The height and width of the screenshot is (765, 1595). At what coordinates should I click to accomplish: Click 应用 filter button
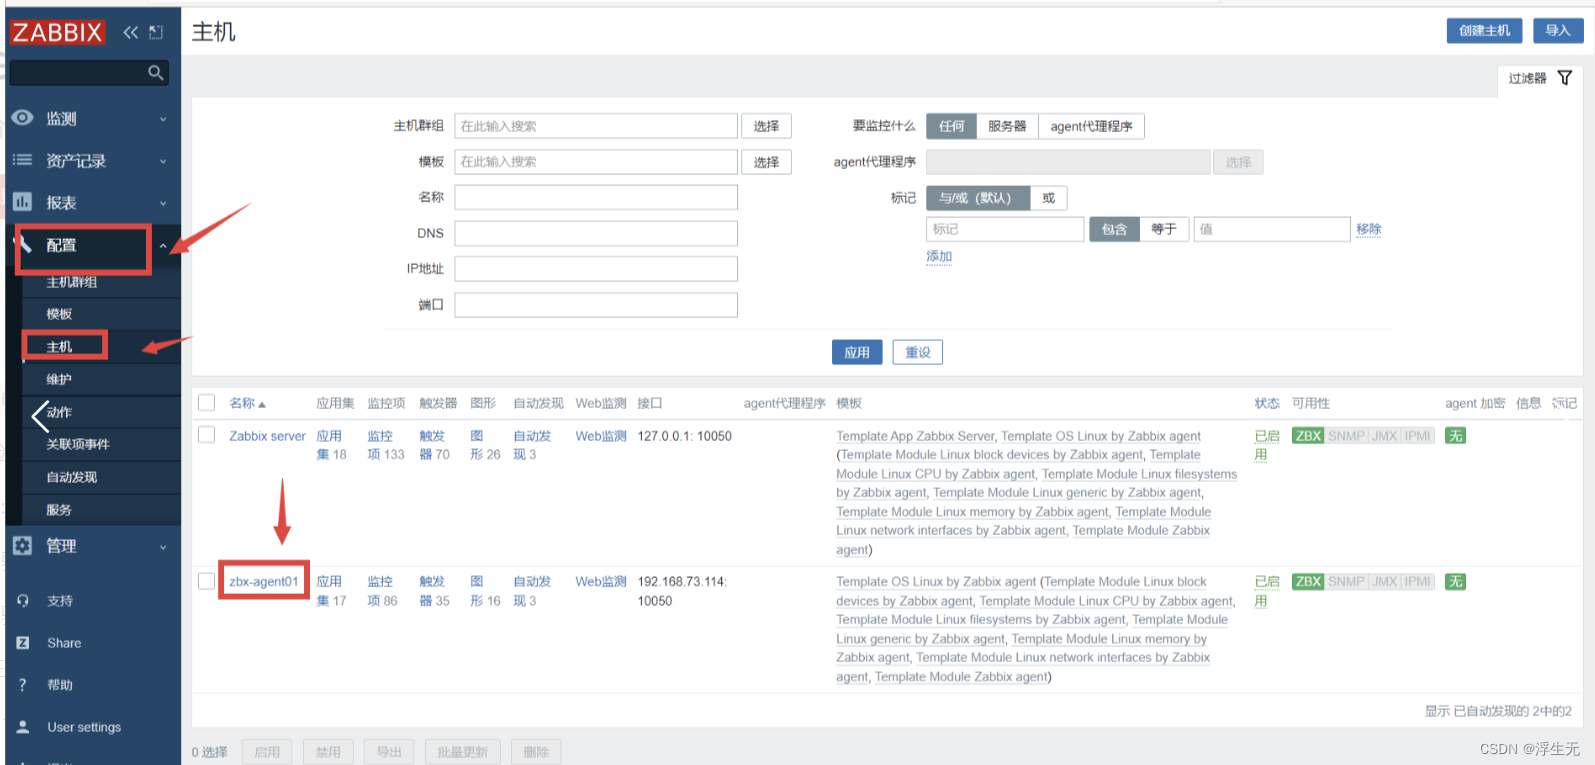857,352
